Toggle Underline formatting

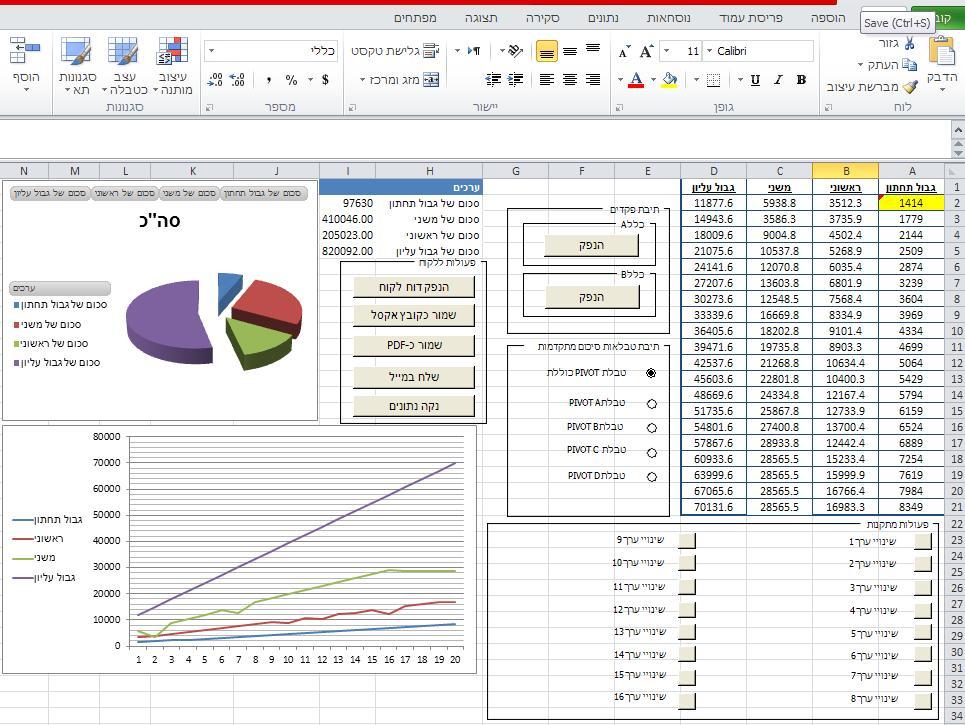[755, 80]
